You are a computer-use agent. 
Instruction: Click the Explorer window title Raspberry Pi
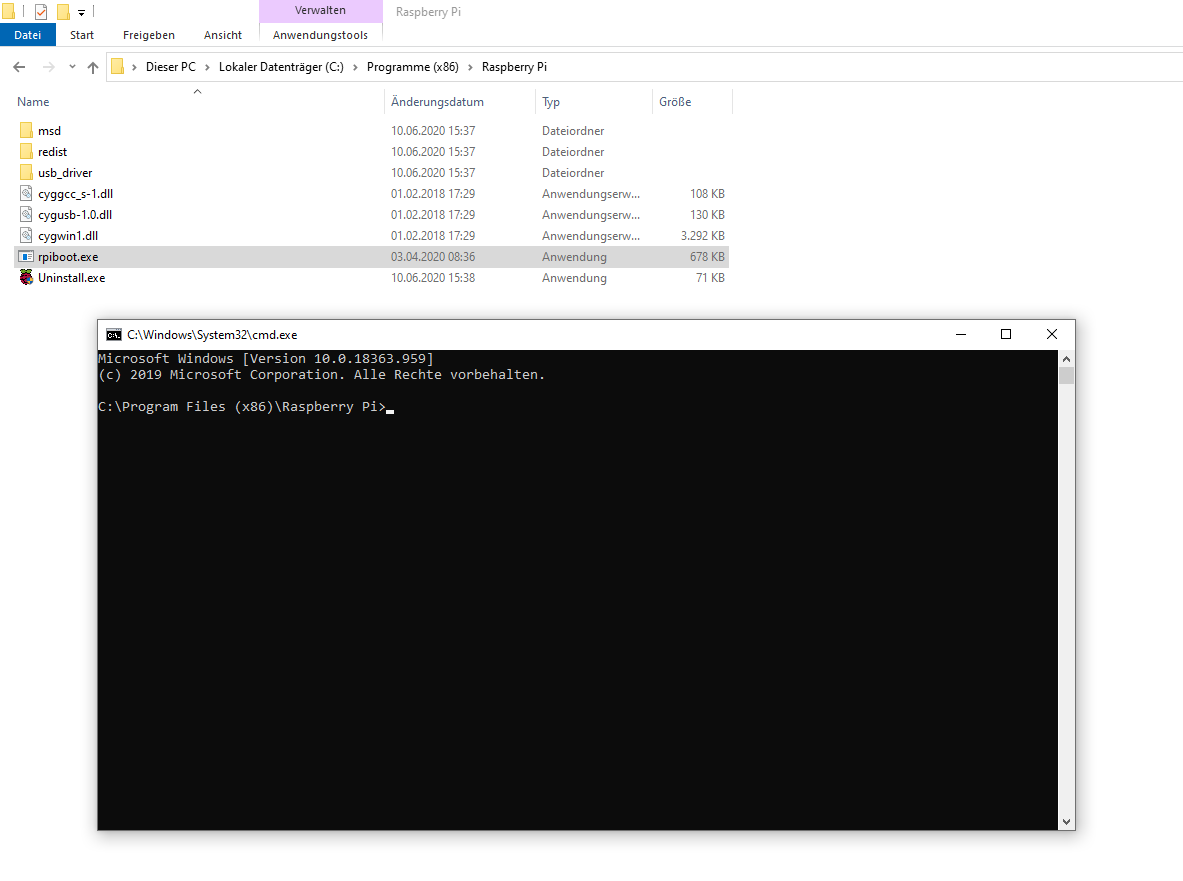coord(428,12)
